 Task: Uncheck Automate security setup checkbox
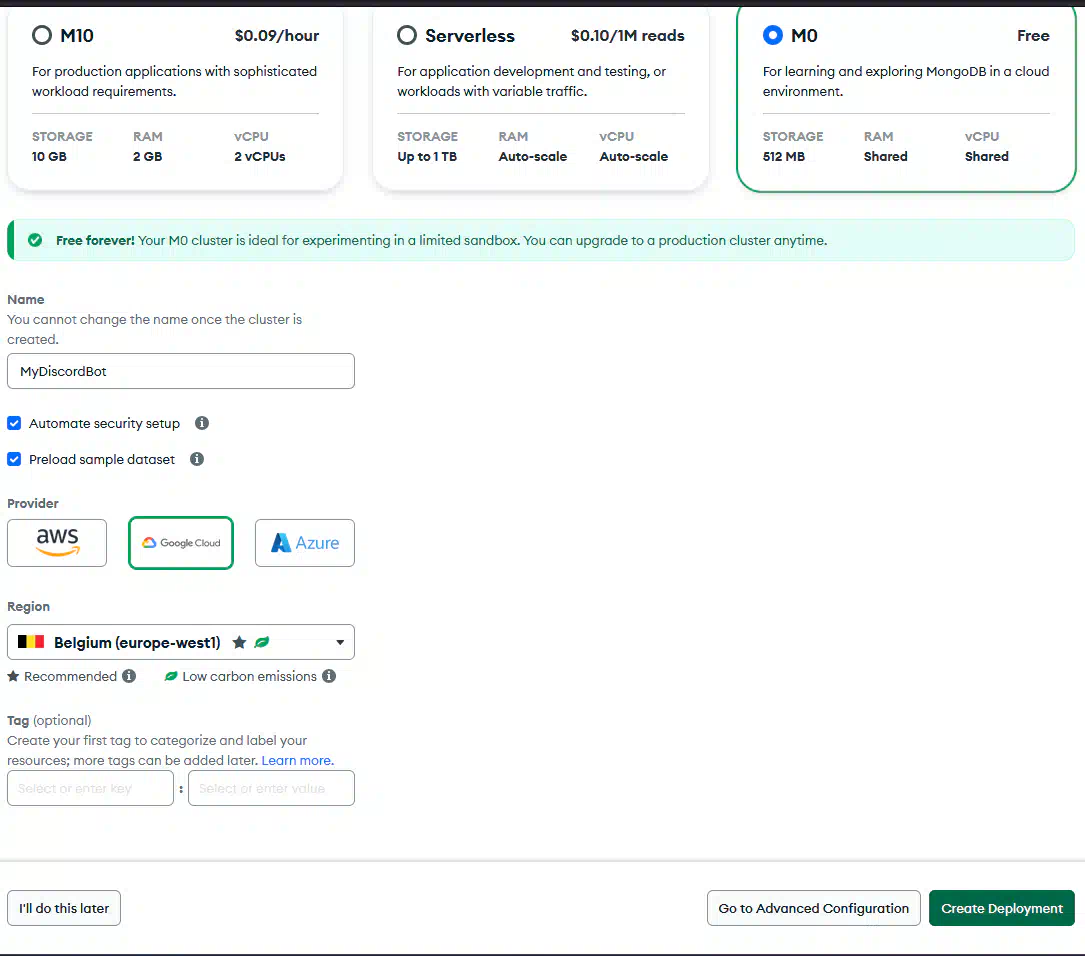coord(14,423)
